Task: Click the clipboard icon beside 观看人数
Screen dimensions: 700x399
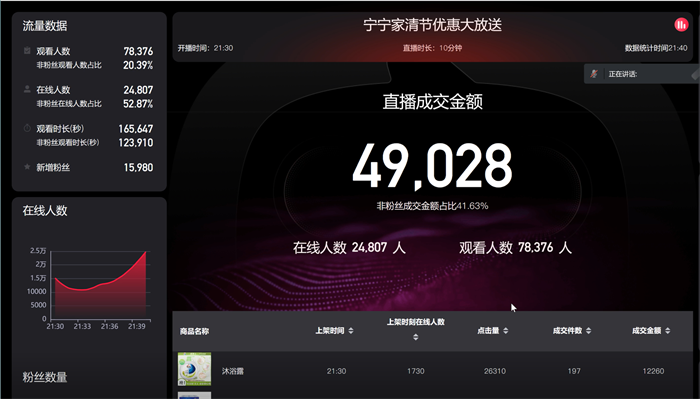Action: tap(27, 50)
